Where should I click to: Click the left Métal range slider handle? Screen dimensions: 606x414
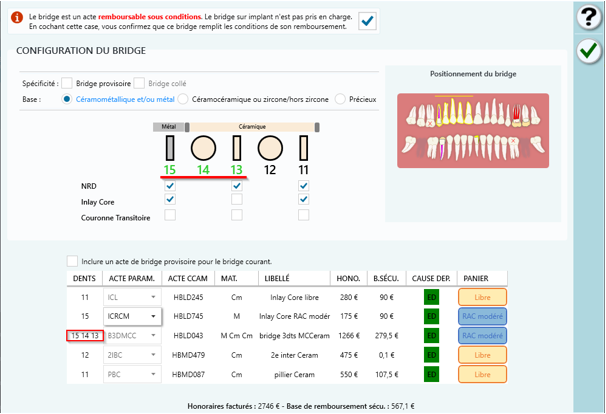187,127
